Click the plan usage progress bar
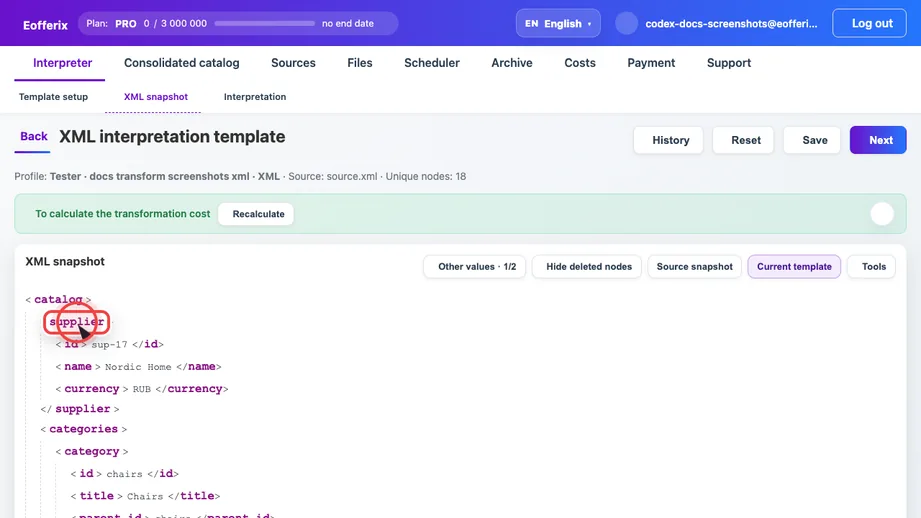The width and height of the screenshot is (921, 518). pos(264,23)
